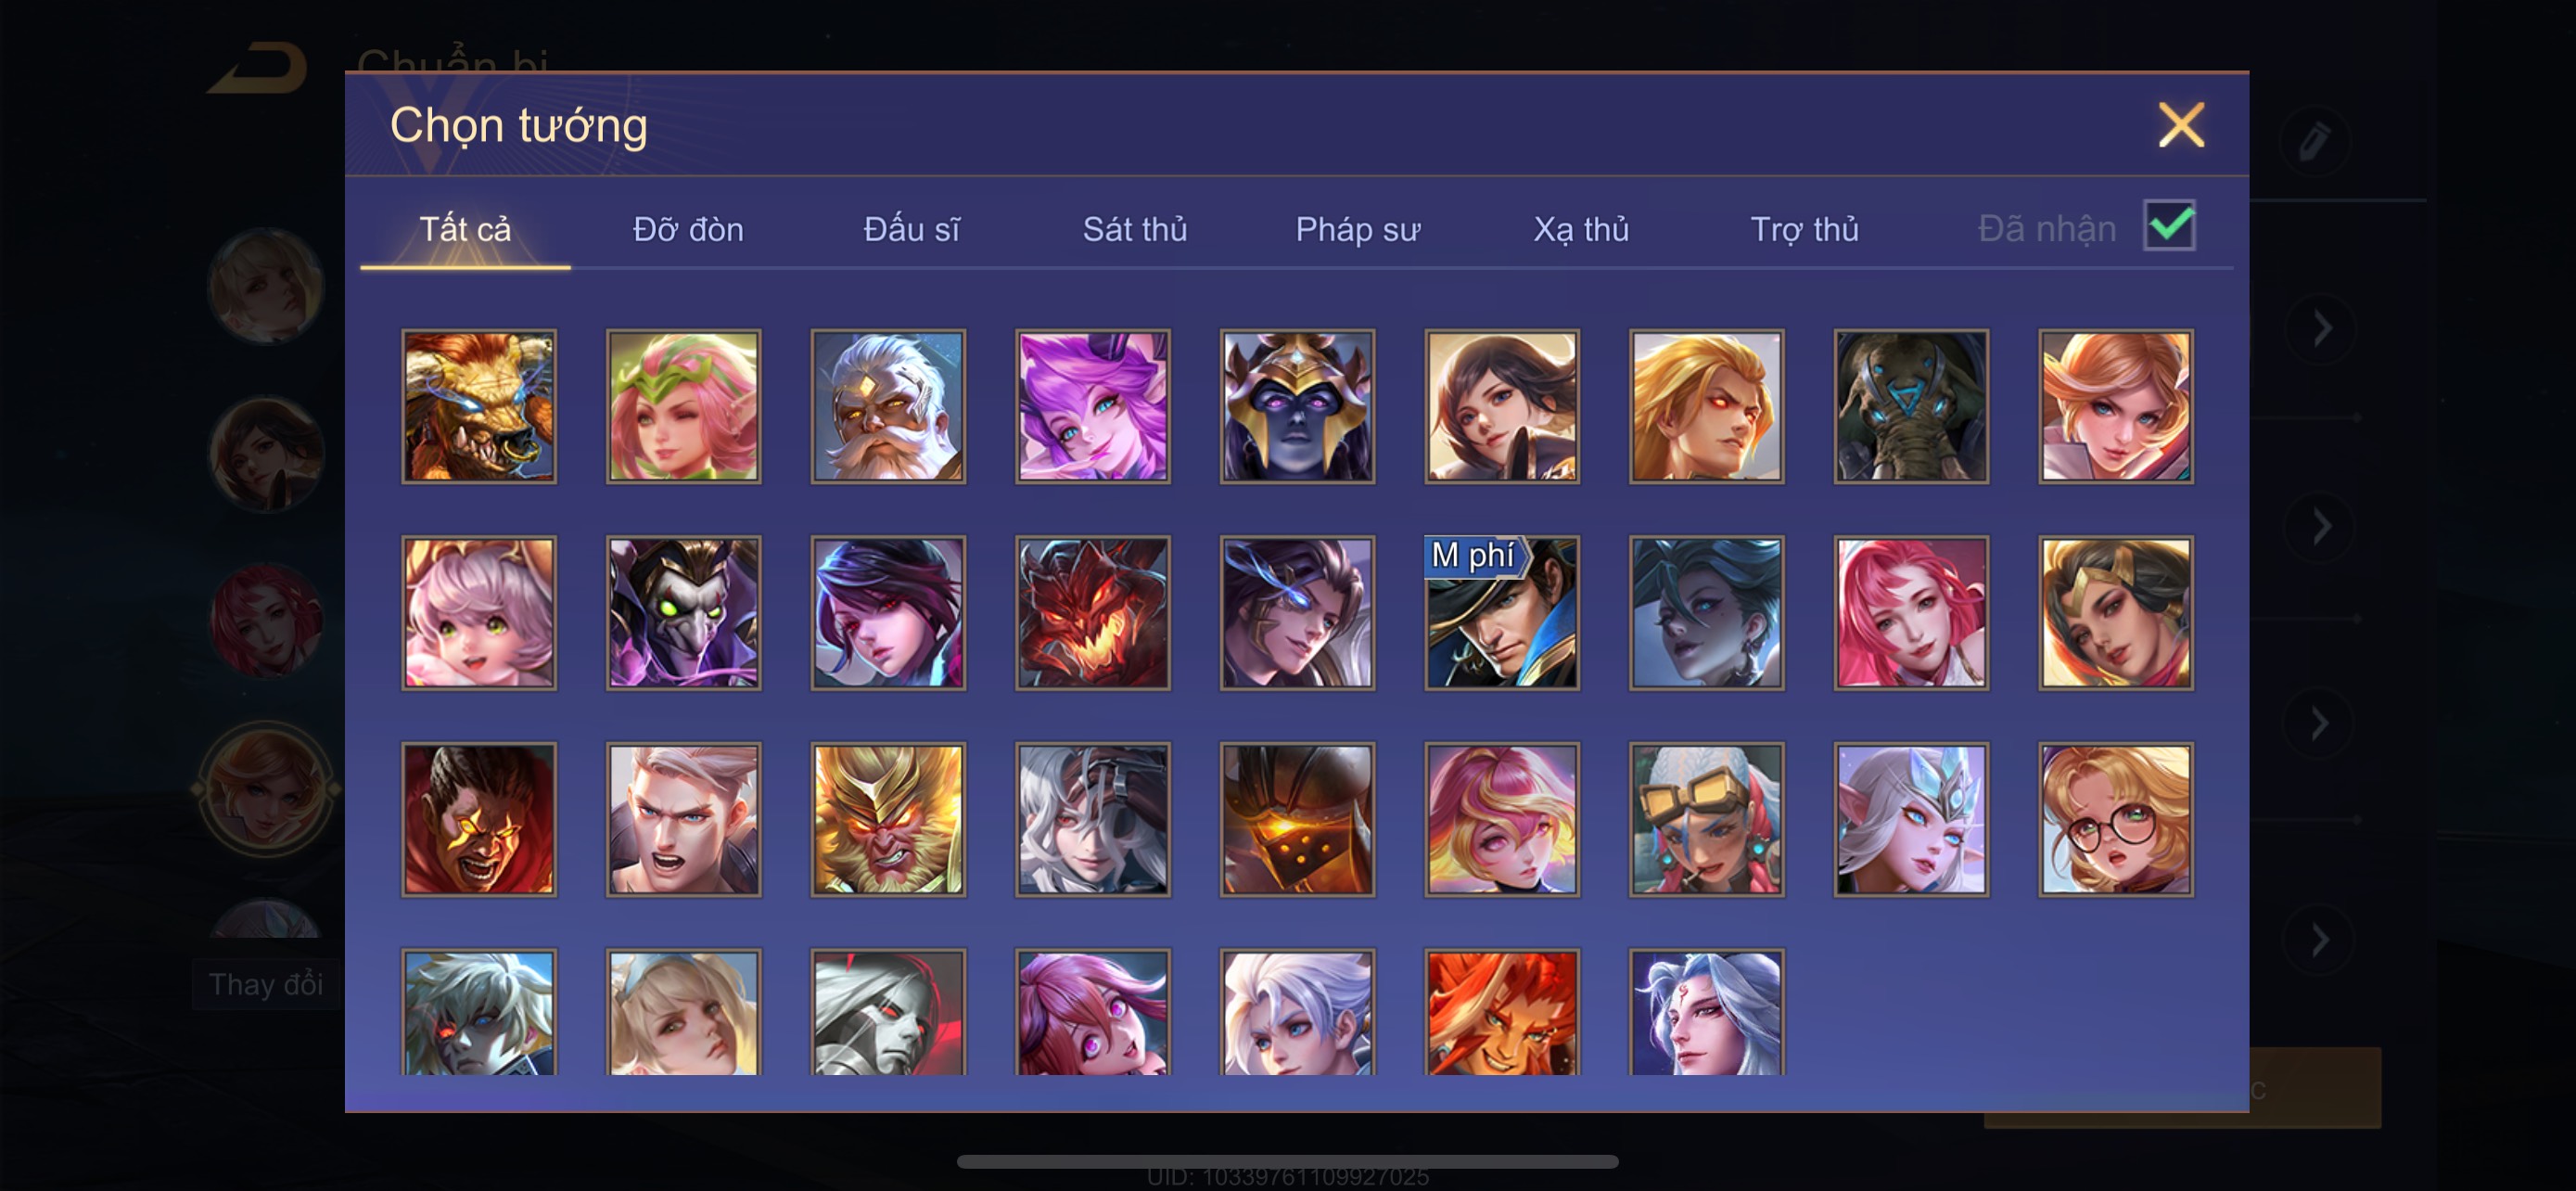Switch to the 'Trợ thủ' tab

point(1804,229)
